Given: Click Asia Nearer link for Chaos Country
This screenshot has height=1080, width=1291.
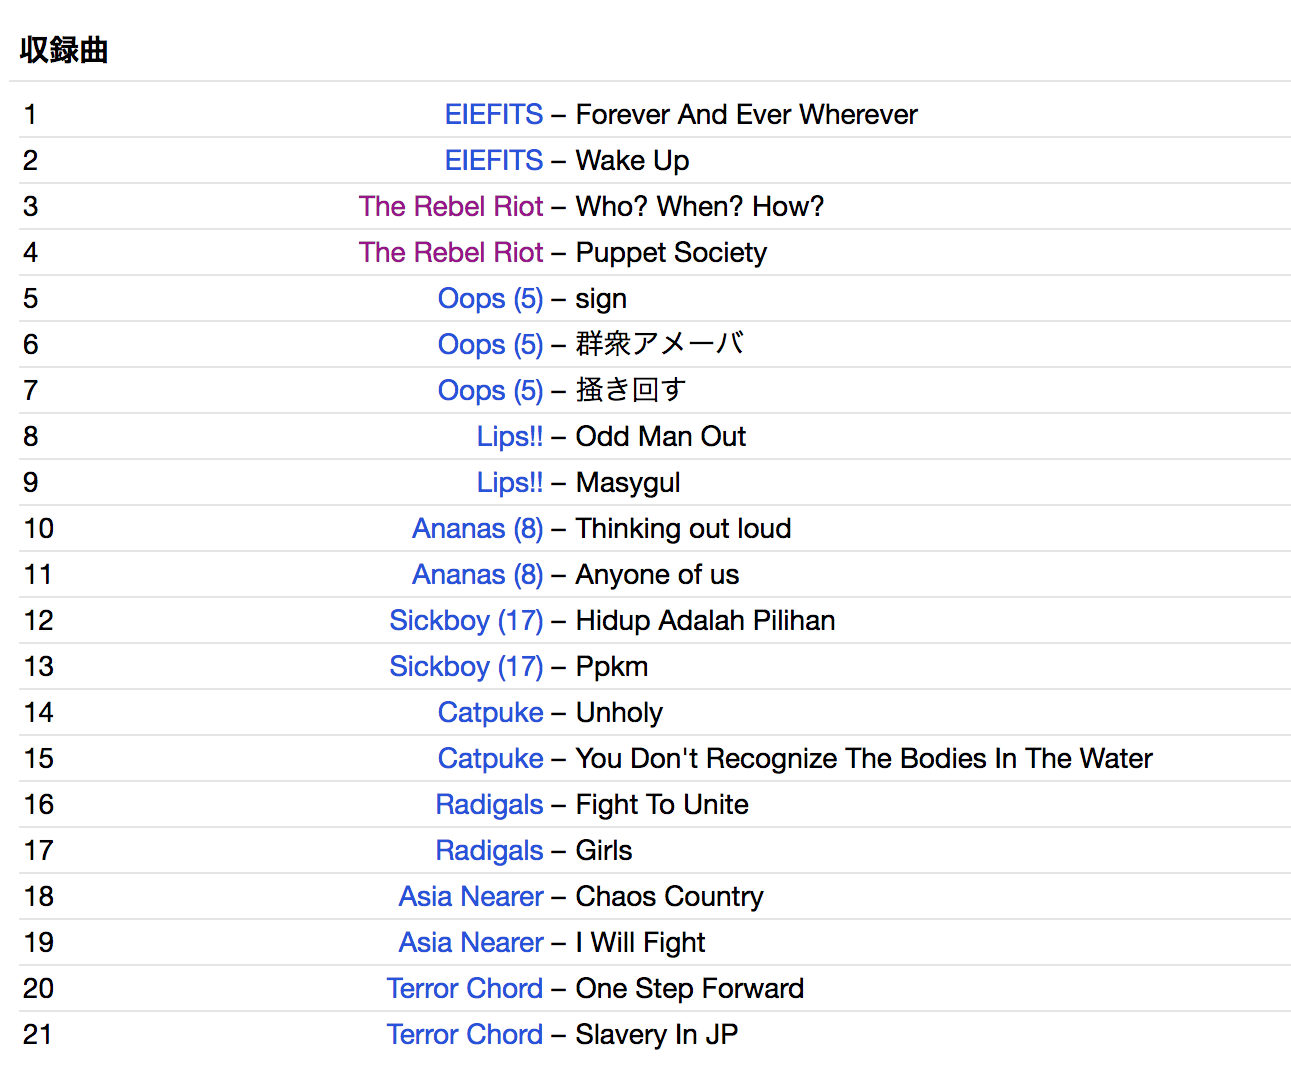Looking at the screenshot, I should 471,896.
